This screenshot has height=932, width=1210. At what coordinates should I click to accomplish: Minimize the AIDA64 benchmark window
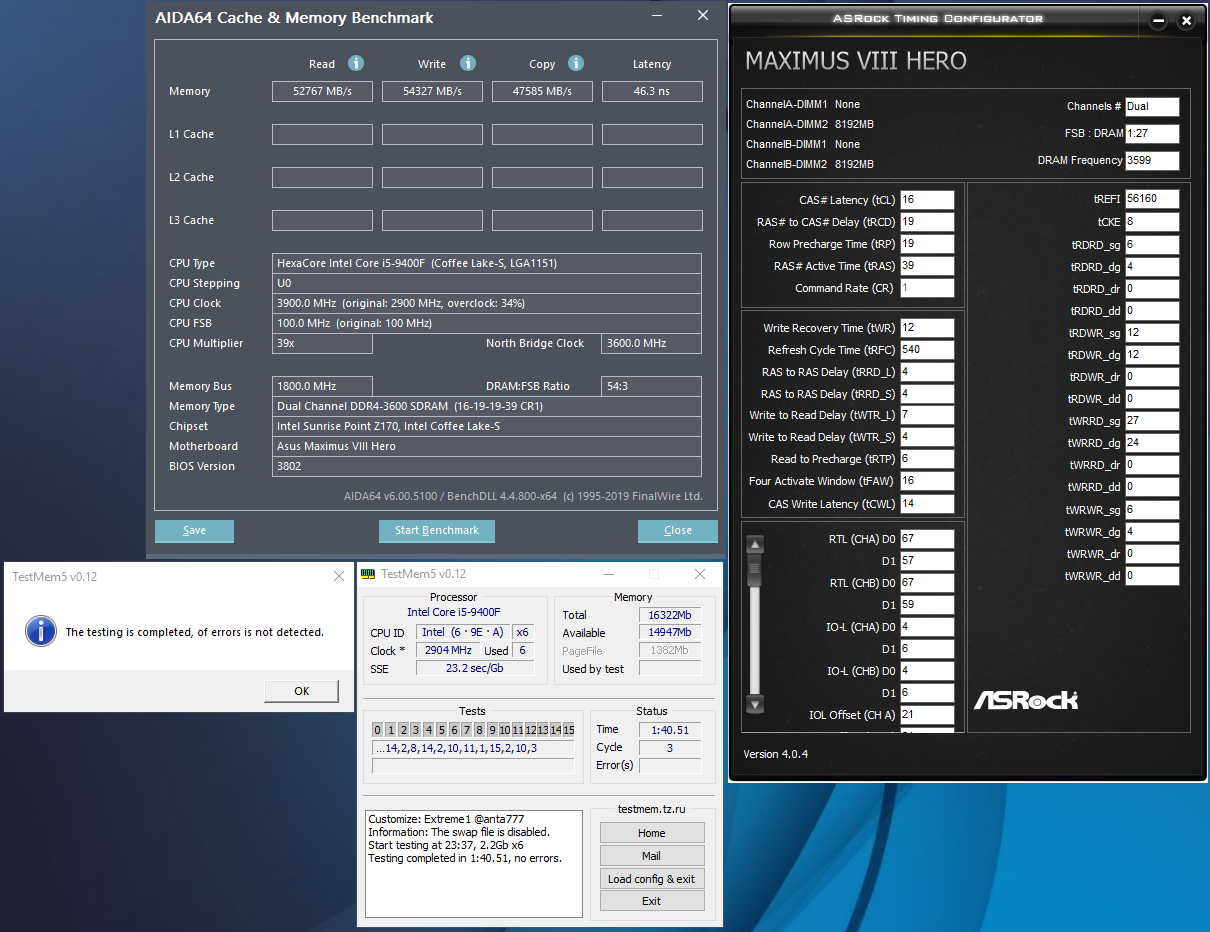click(657, 16)
